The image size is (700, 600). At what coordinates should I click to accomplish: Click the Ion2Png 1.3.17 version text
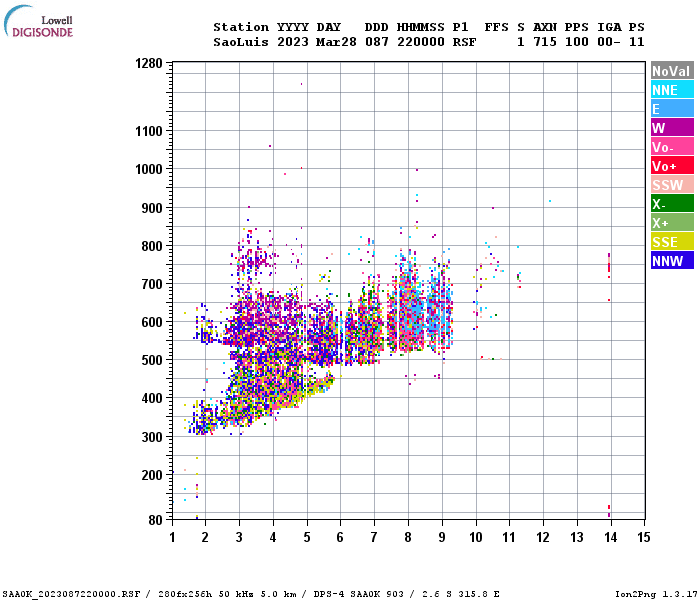click(656, 594)
